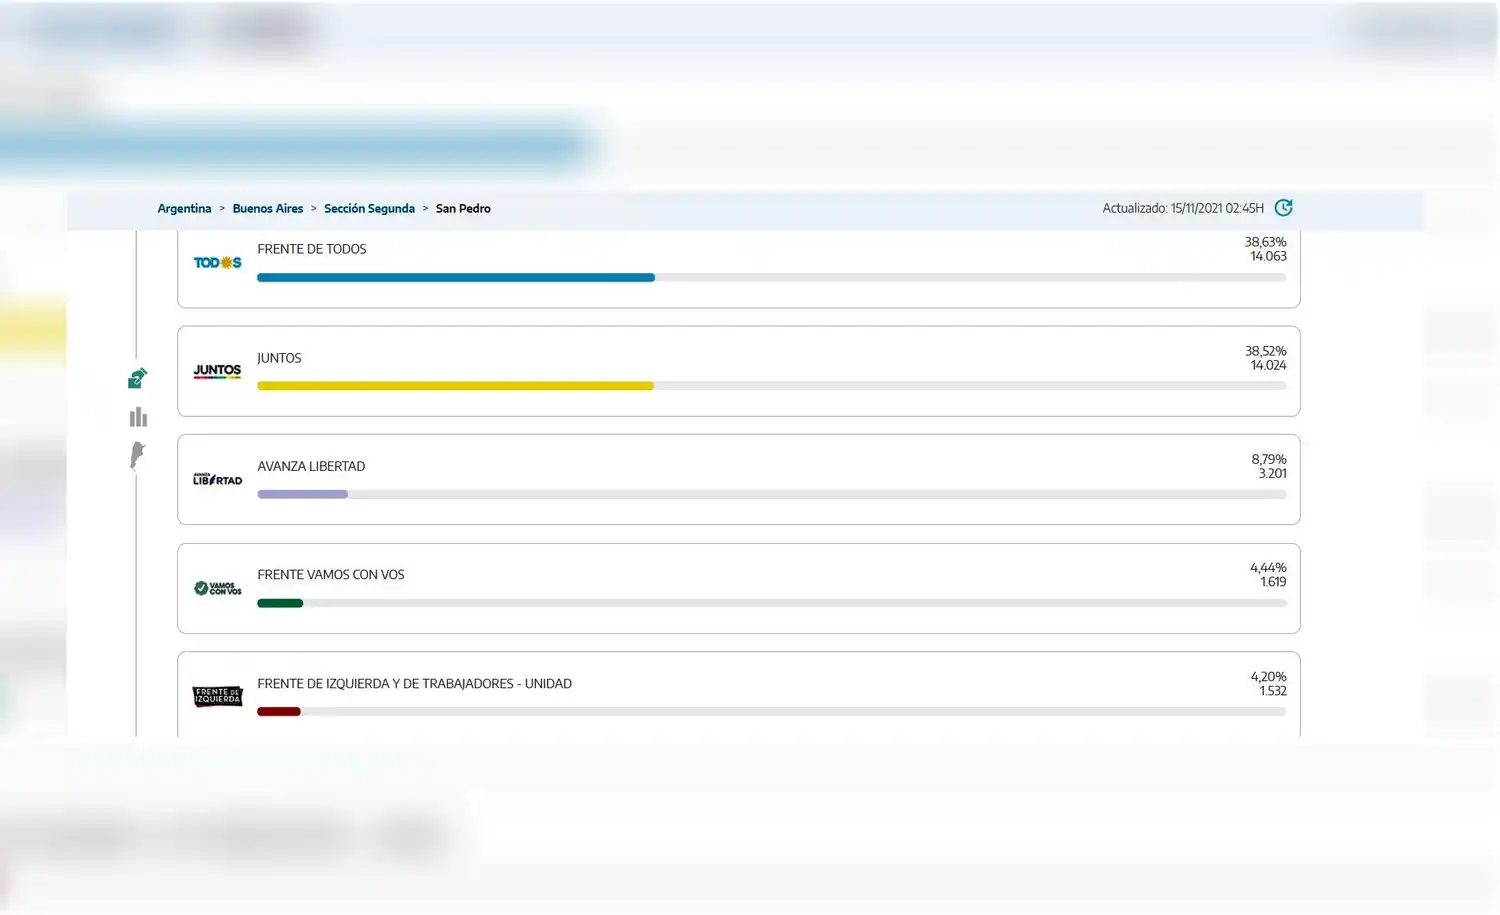Screen dimensions: 1500x915
Task: Select the AVANZA LIBERTAD party name
Action: (311, 466)
